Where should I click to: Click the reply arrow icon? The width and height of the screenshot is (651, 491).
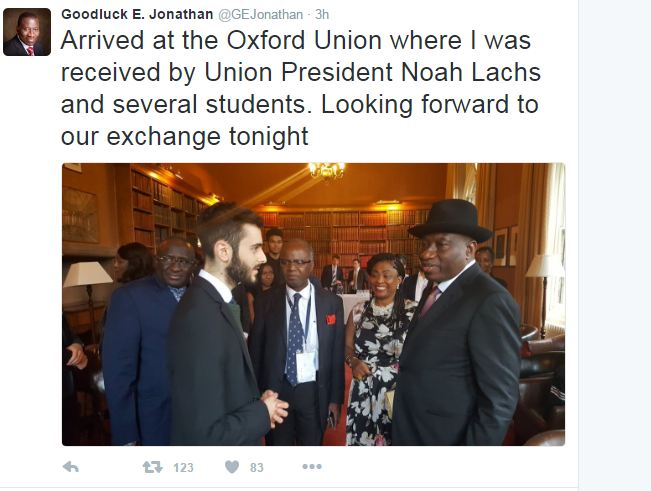(x=71, y=467)
